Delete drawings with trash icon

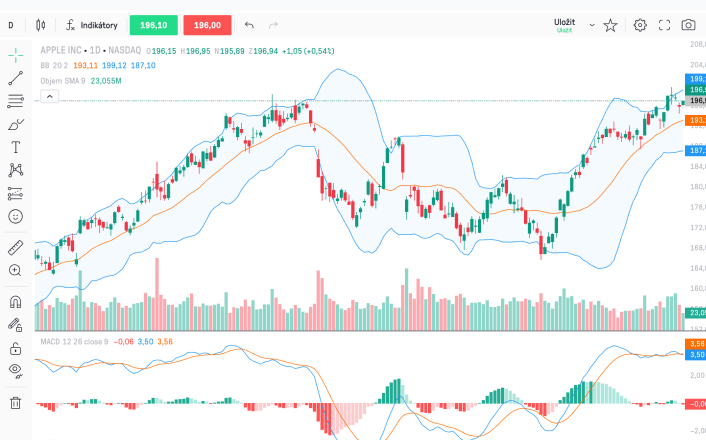pos(16,403)
